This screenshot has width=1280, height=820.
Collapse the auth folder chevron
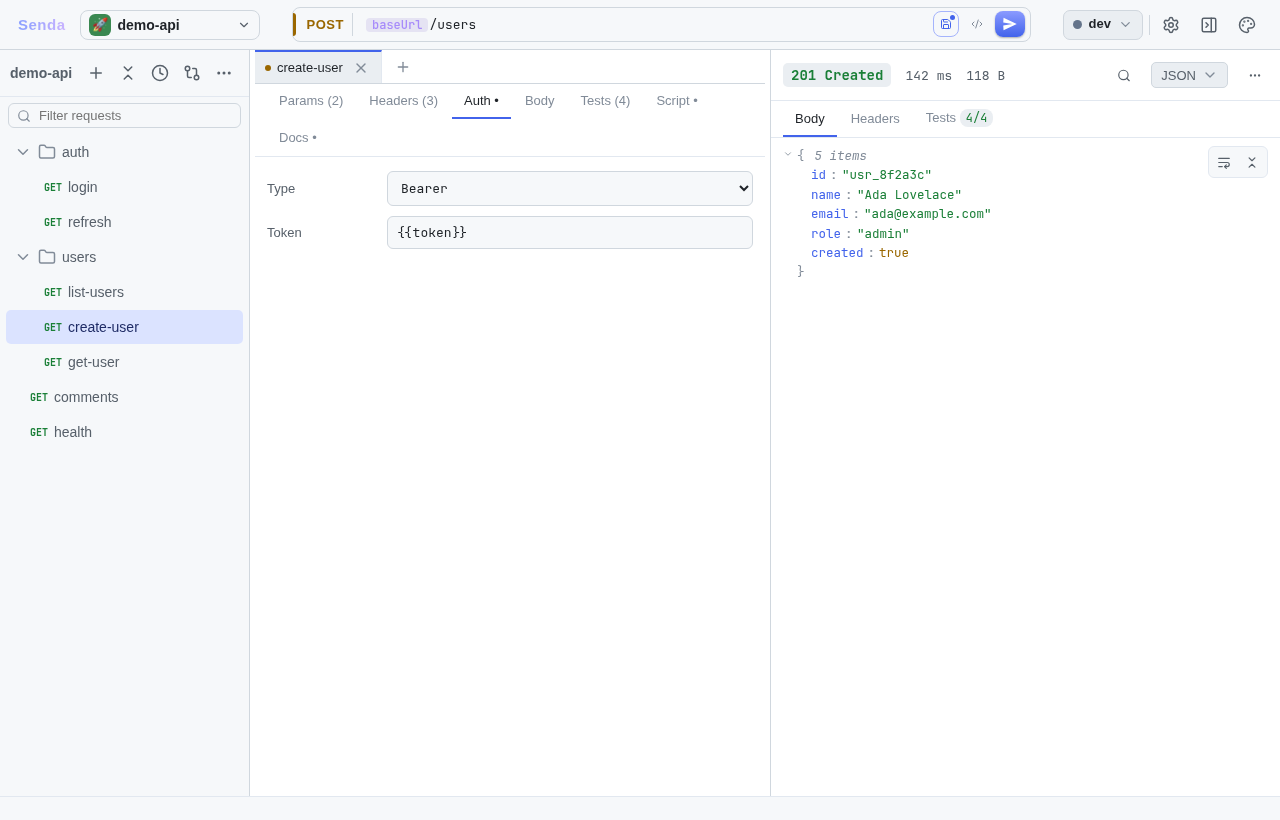click(x=23, y=152)
